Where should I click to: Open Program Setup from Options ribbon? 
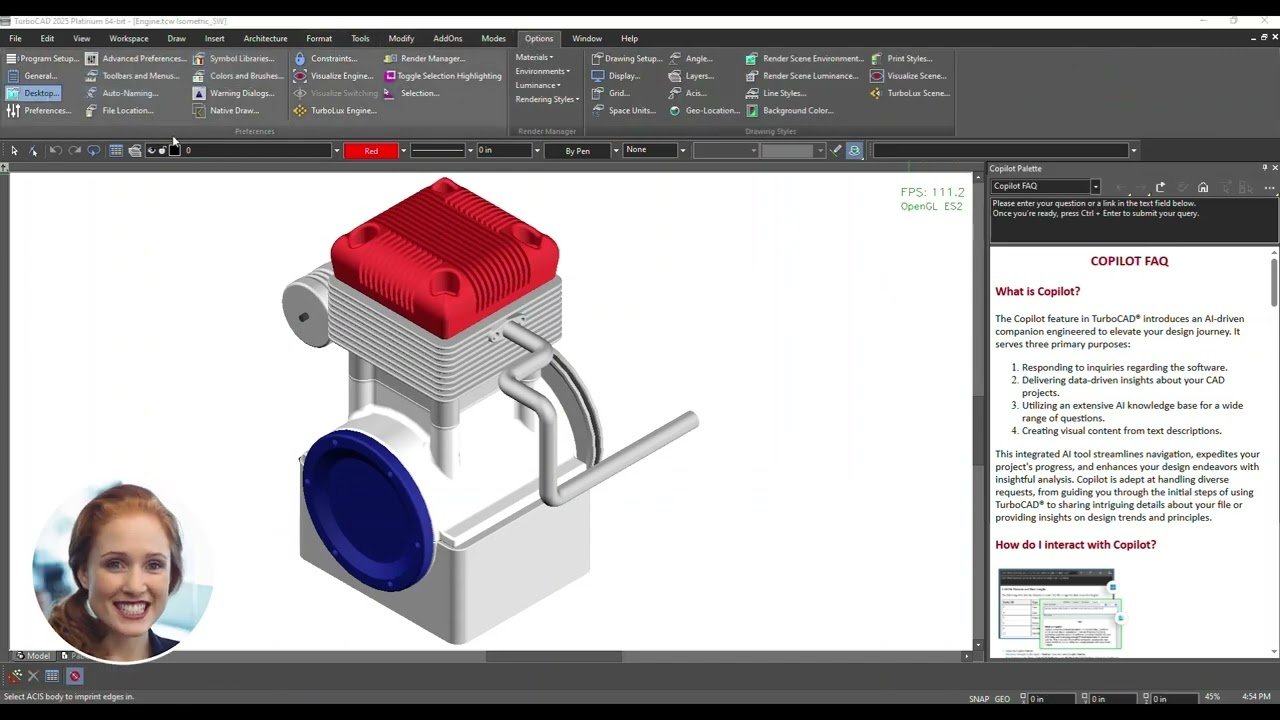pyautogui.click(x=43, y=58)
